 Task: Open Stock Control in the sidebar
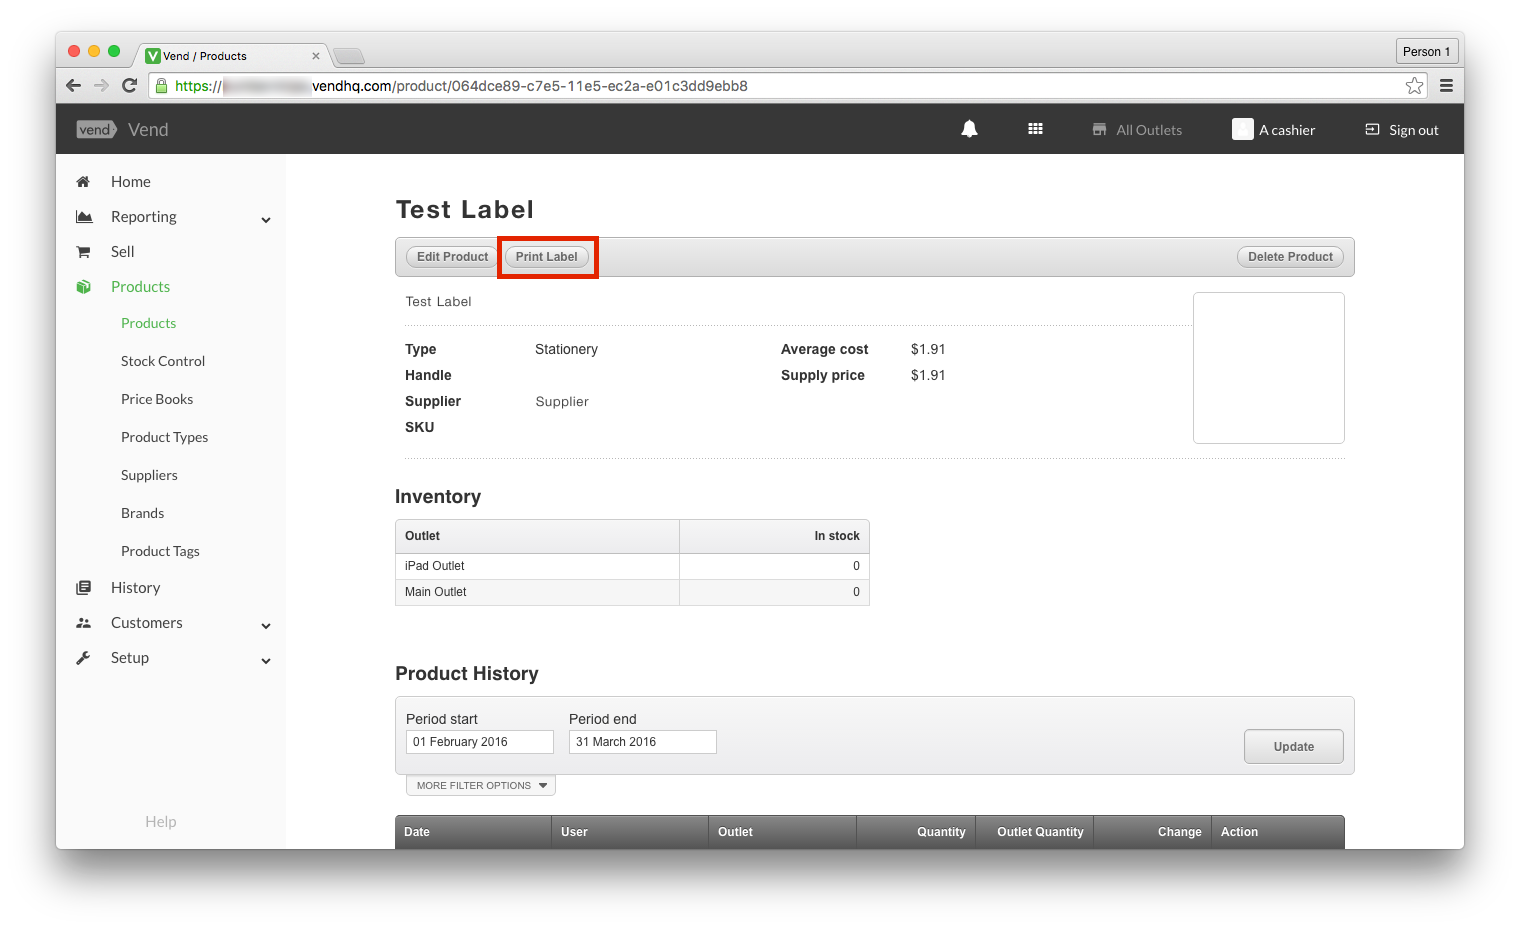coord(163,361)
